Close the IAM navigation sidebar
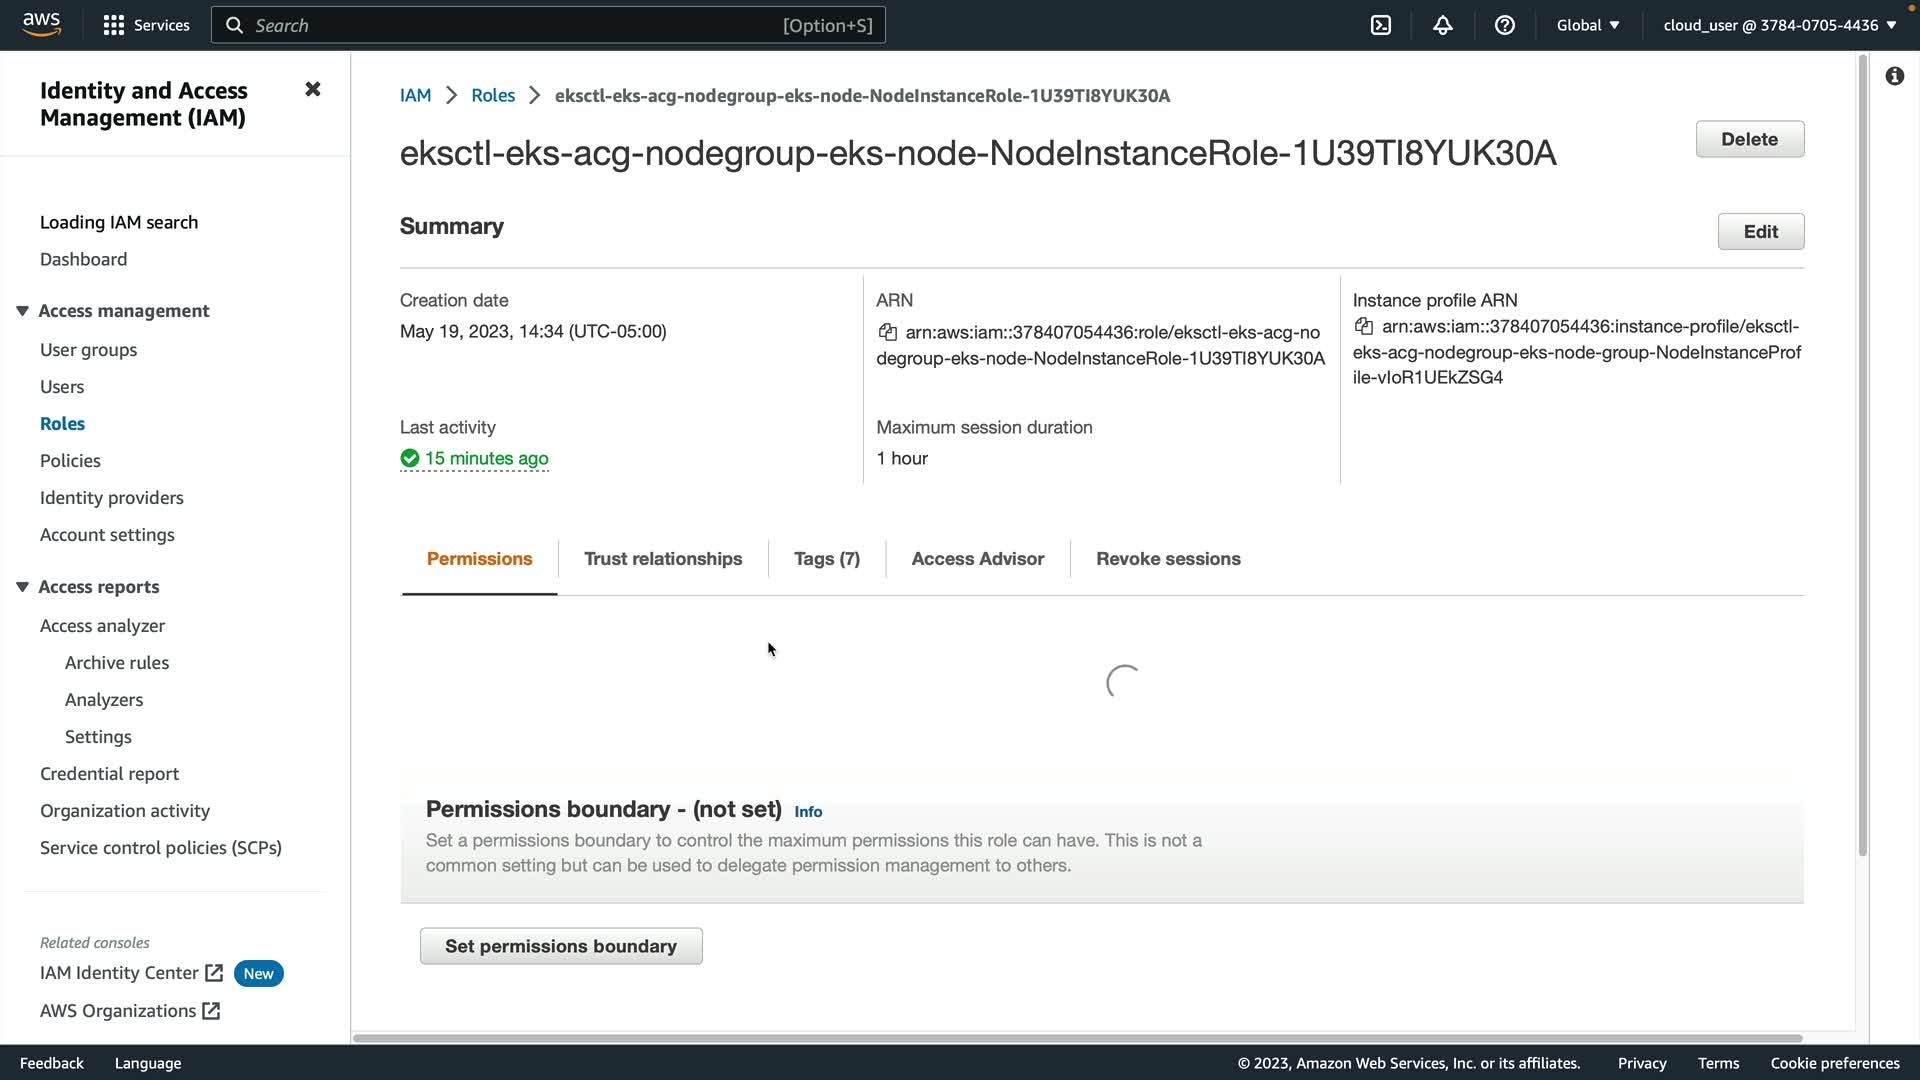The height and width of the screenshot is (1080, 1920). pyautogui.click(x=312, y=89)
